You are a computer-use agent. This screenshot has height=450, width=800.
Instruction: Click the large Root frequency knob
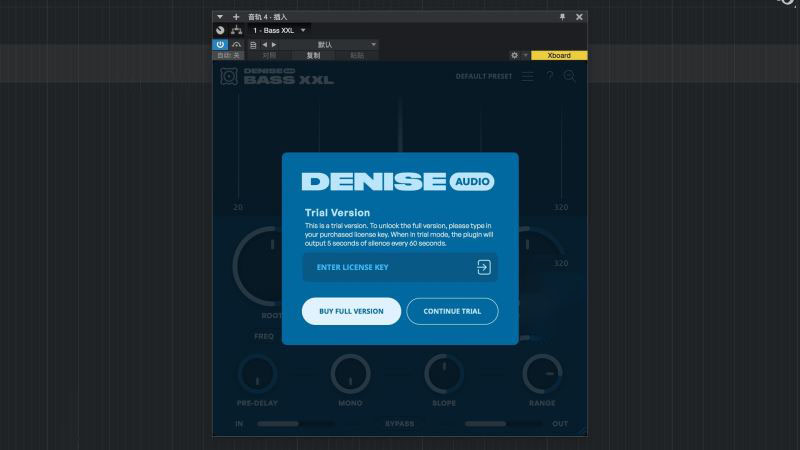(258, 266)
